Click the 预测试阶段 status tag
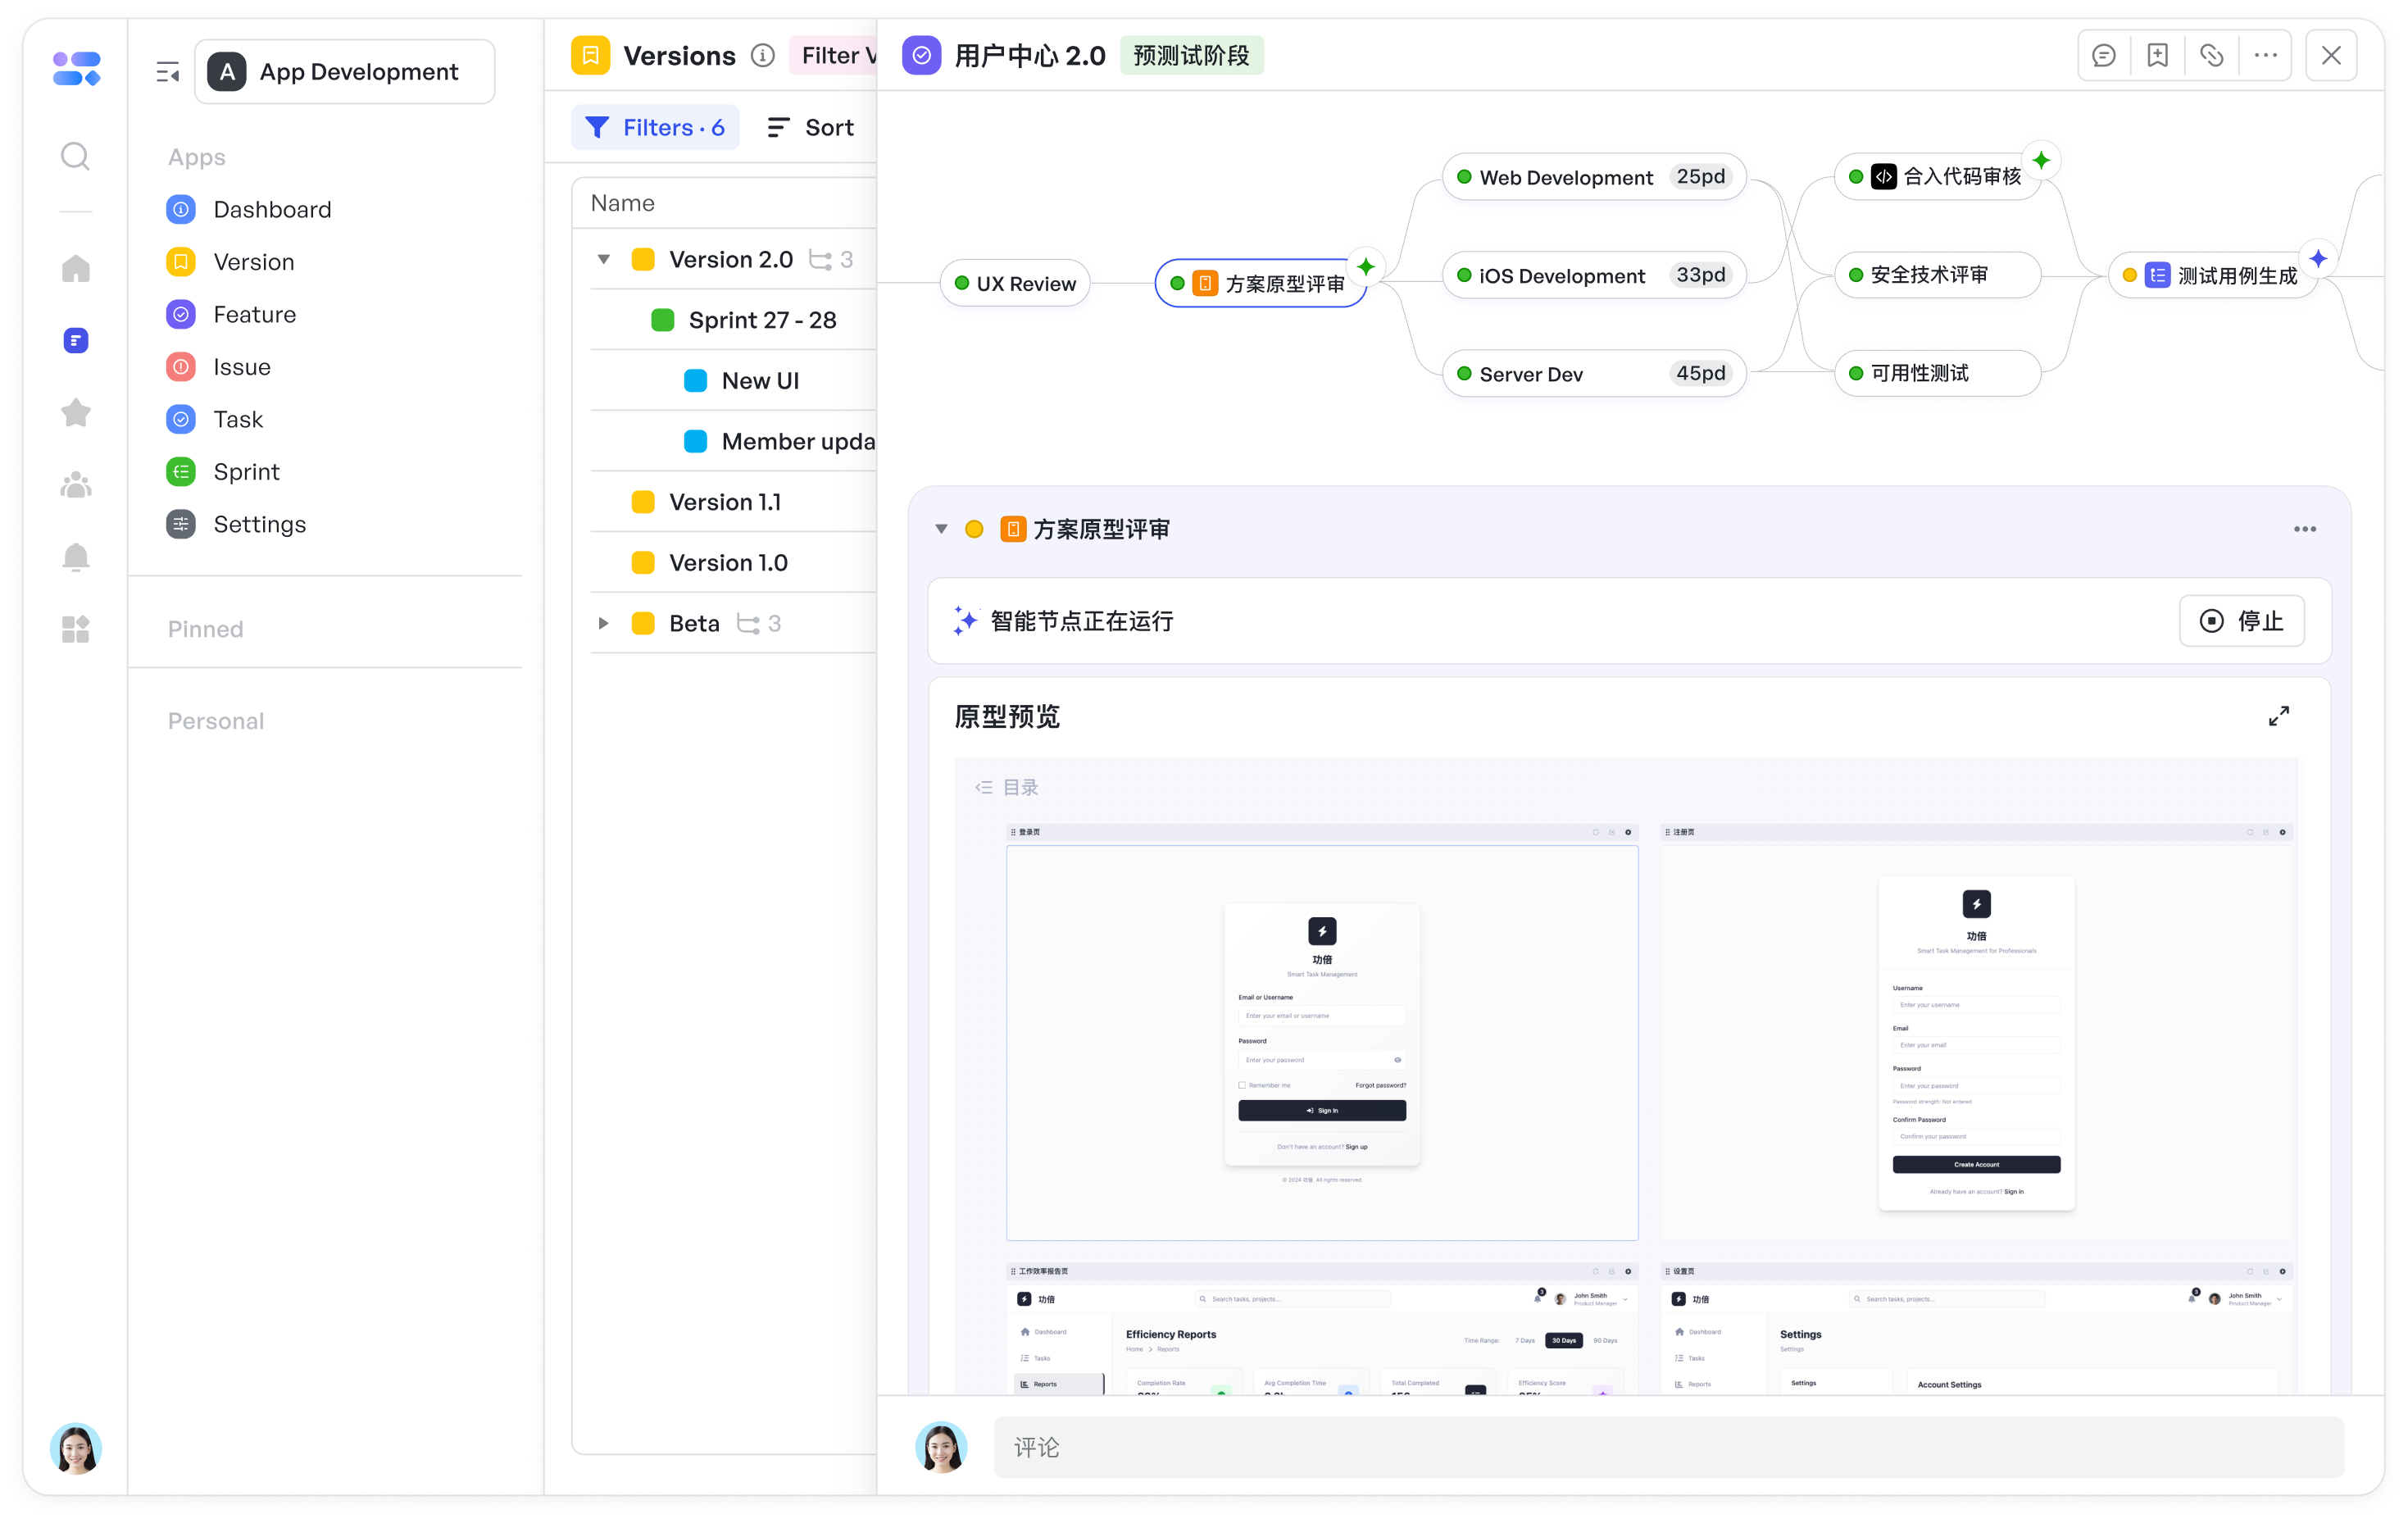The height and width of the screenshot is (1523, 2408). (1191, 56)
